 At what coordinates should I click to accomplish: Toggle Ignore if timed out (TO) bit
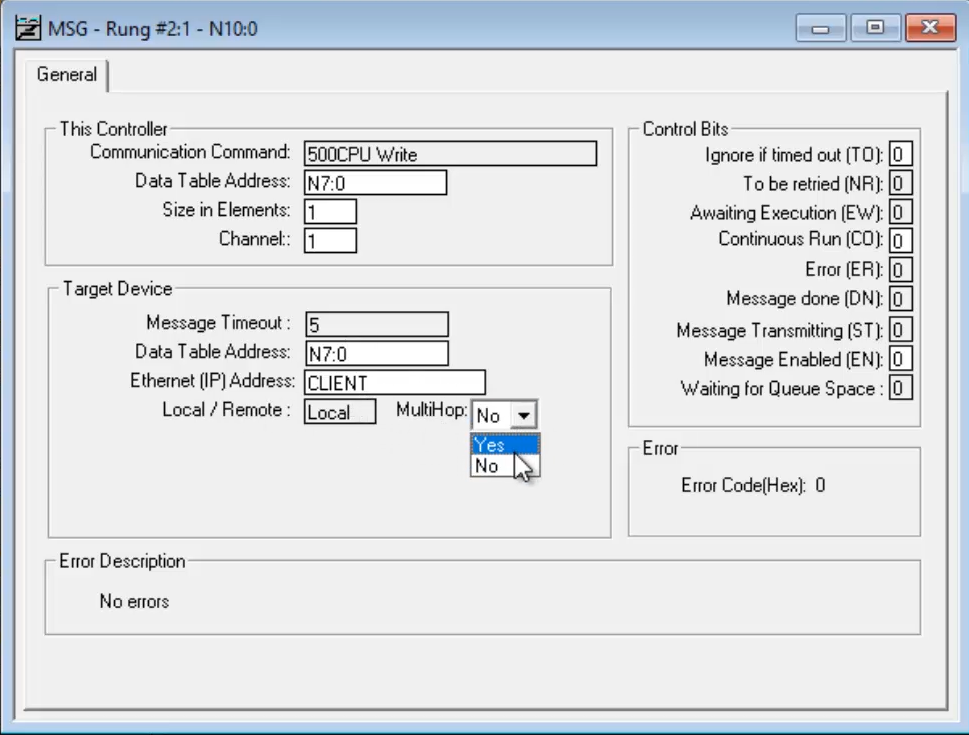900,155
